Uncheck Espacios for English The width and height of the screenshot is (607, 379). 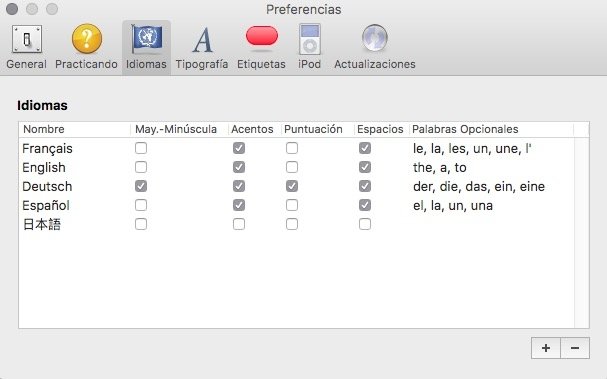(x=365, y=167)
